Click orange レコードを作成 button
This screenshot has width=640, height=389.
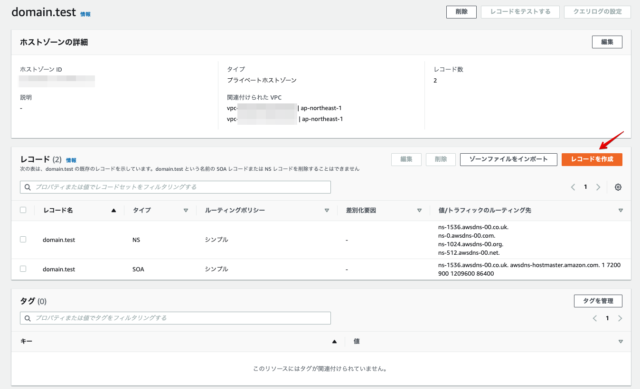click(592, 159)
